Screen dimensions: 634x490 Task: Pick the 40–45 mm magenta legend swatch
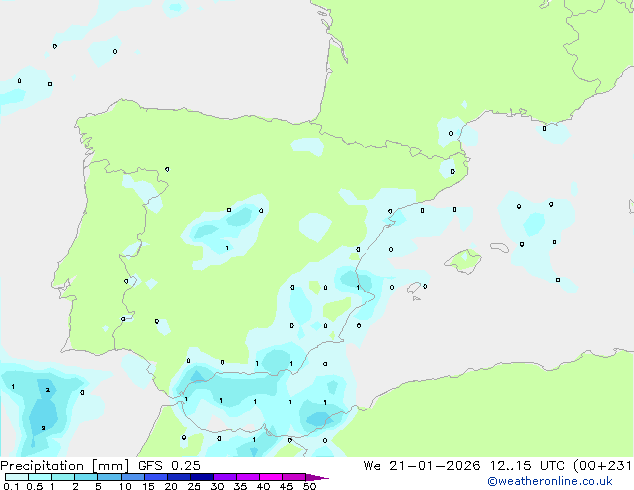[x=271, y=477]
